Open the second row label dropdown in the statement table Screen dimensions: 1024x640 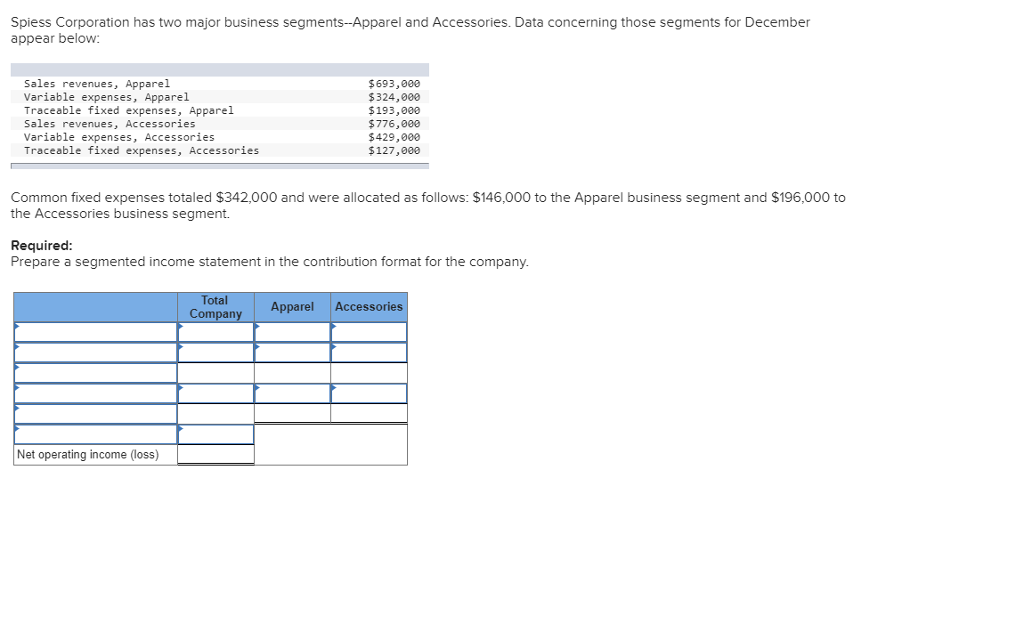(x=95, y=353)
